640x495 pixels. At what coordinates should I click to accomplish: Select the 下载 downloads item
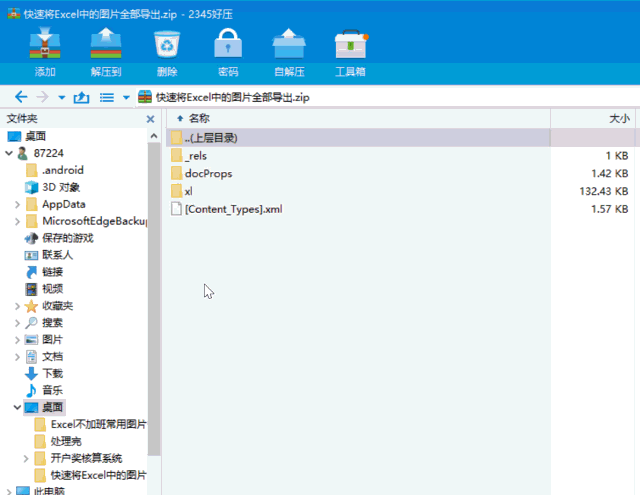click(44, 374)
